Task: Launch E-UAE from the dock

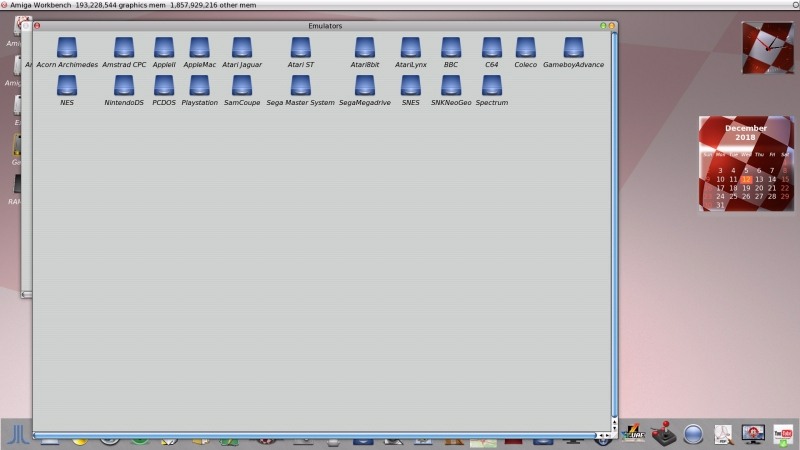Action: coord(633,434)
